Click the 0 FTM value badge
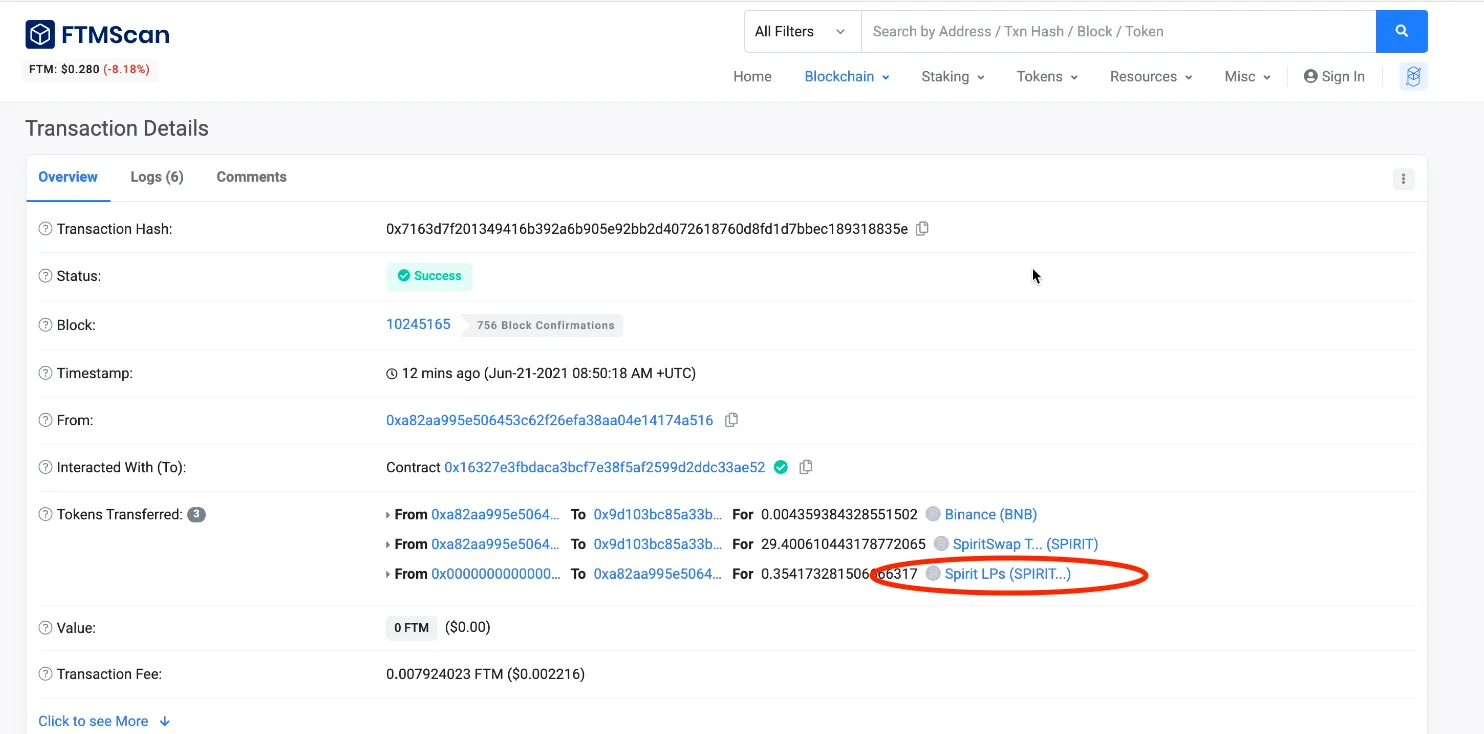Screen dimensions: 1484x734 411,628
